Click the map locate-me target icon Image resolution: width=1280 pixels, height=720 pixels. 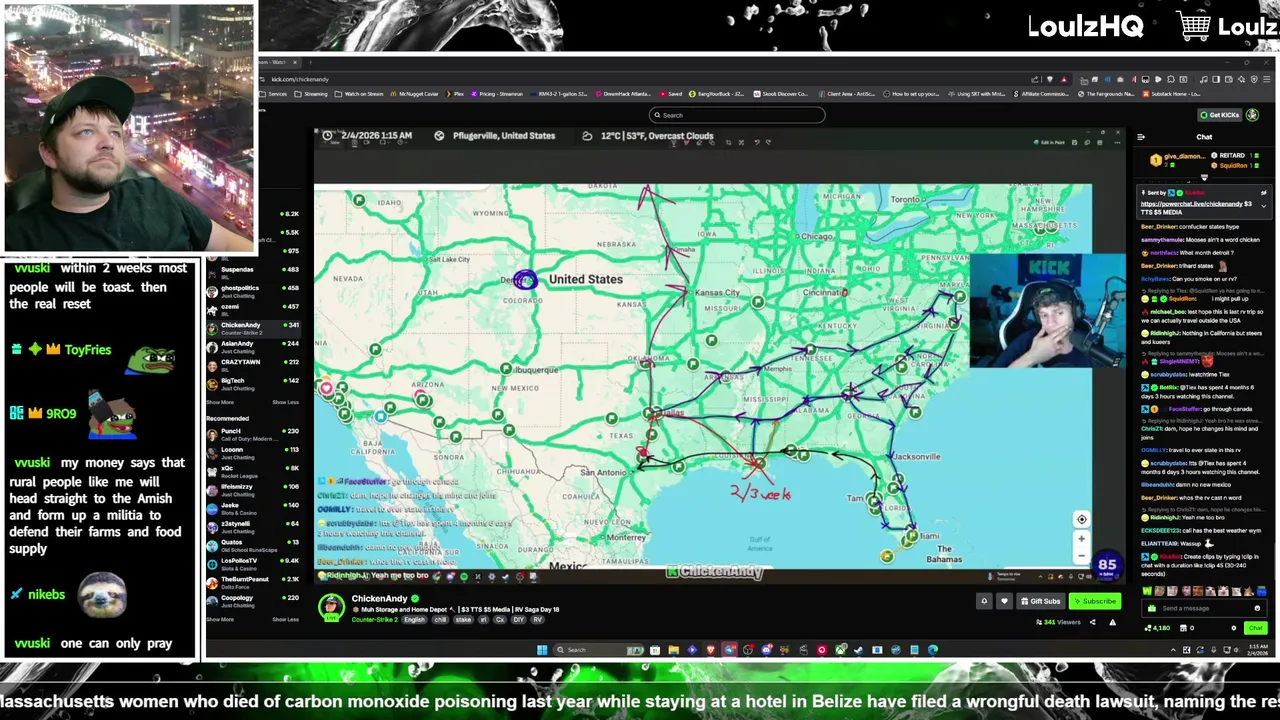[x=1081, y=519]
